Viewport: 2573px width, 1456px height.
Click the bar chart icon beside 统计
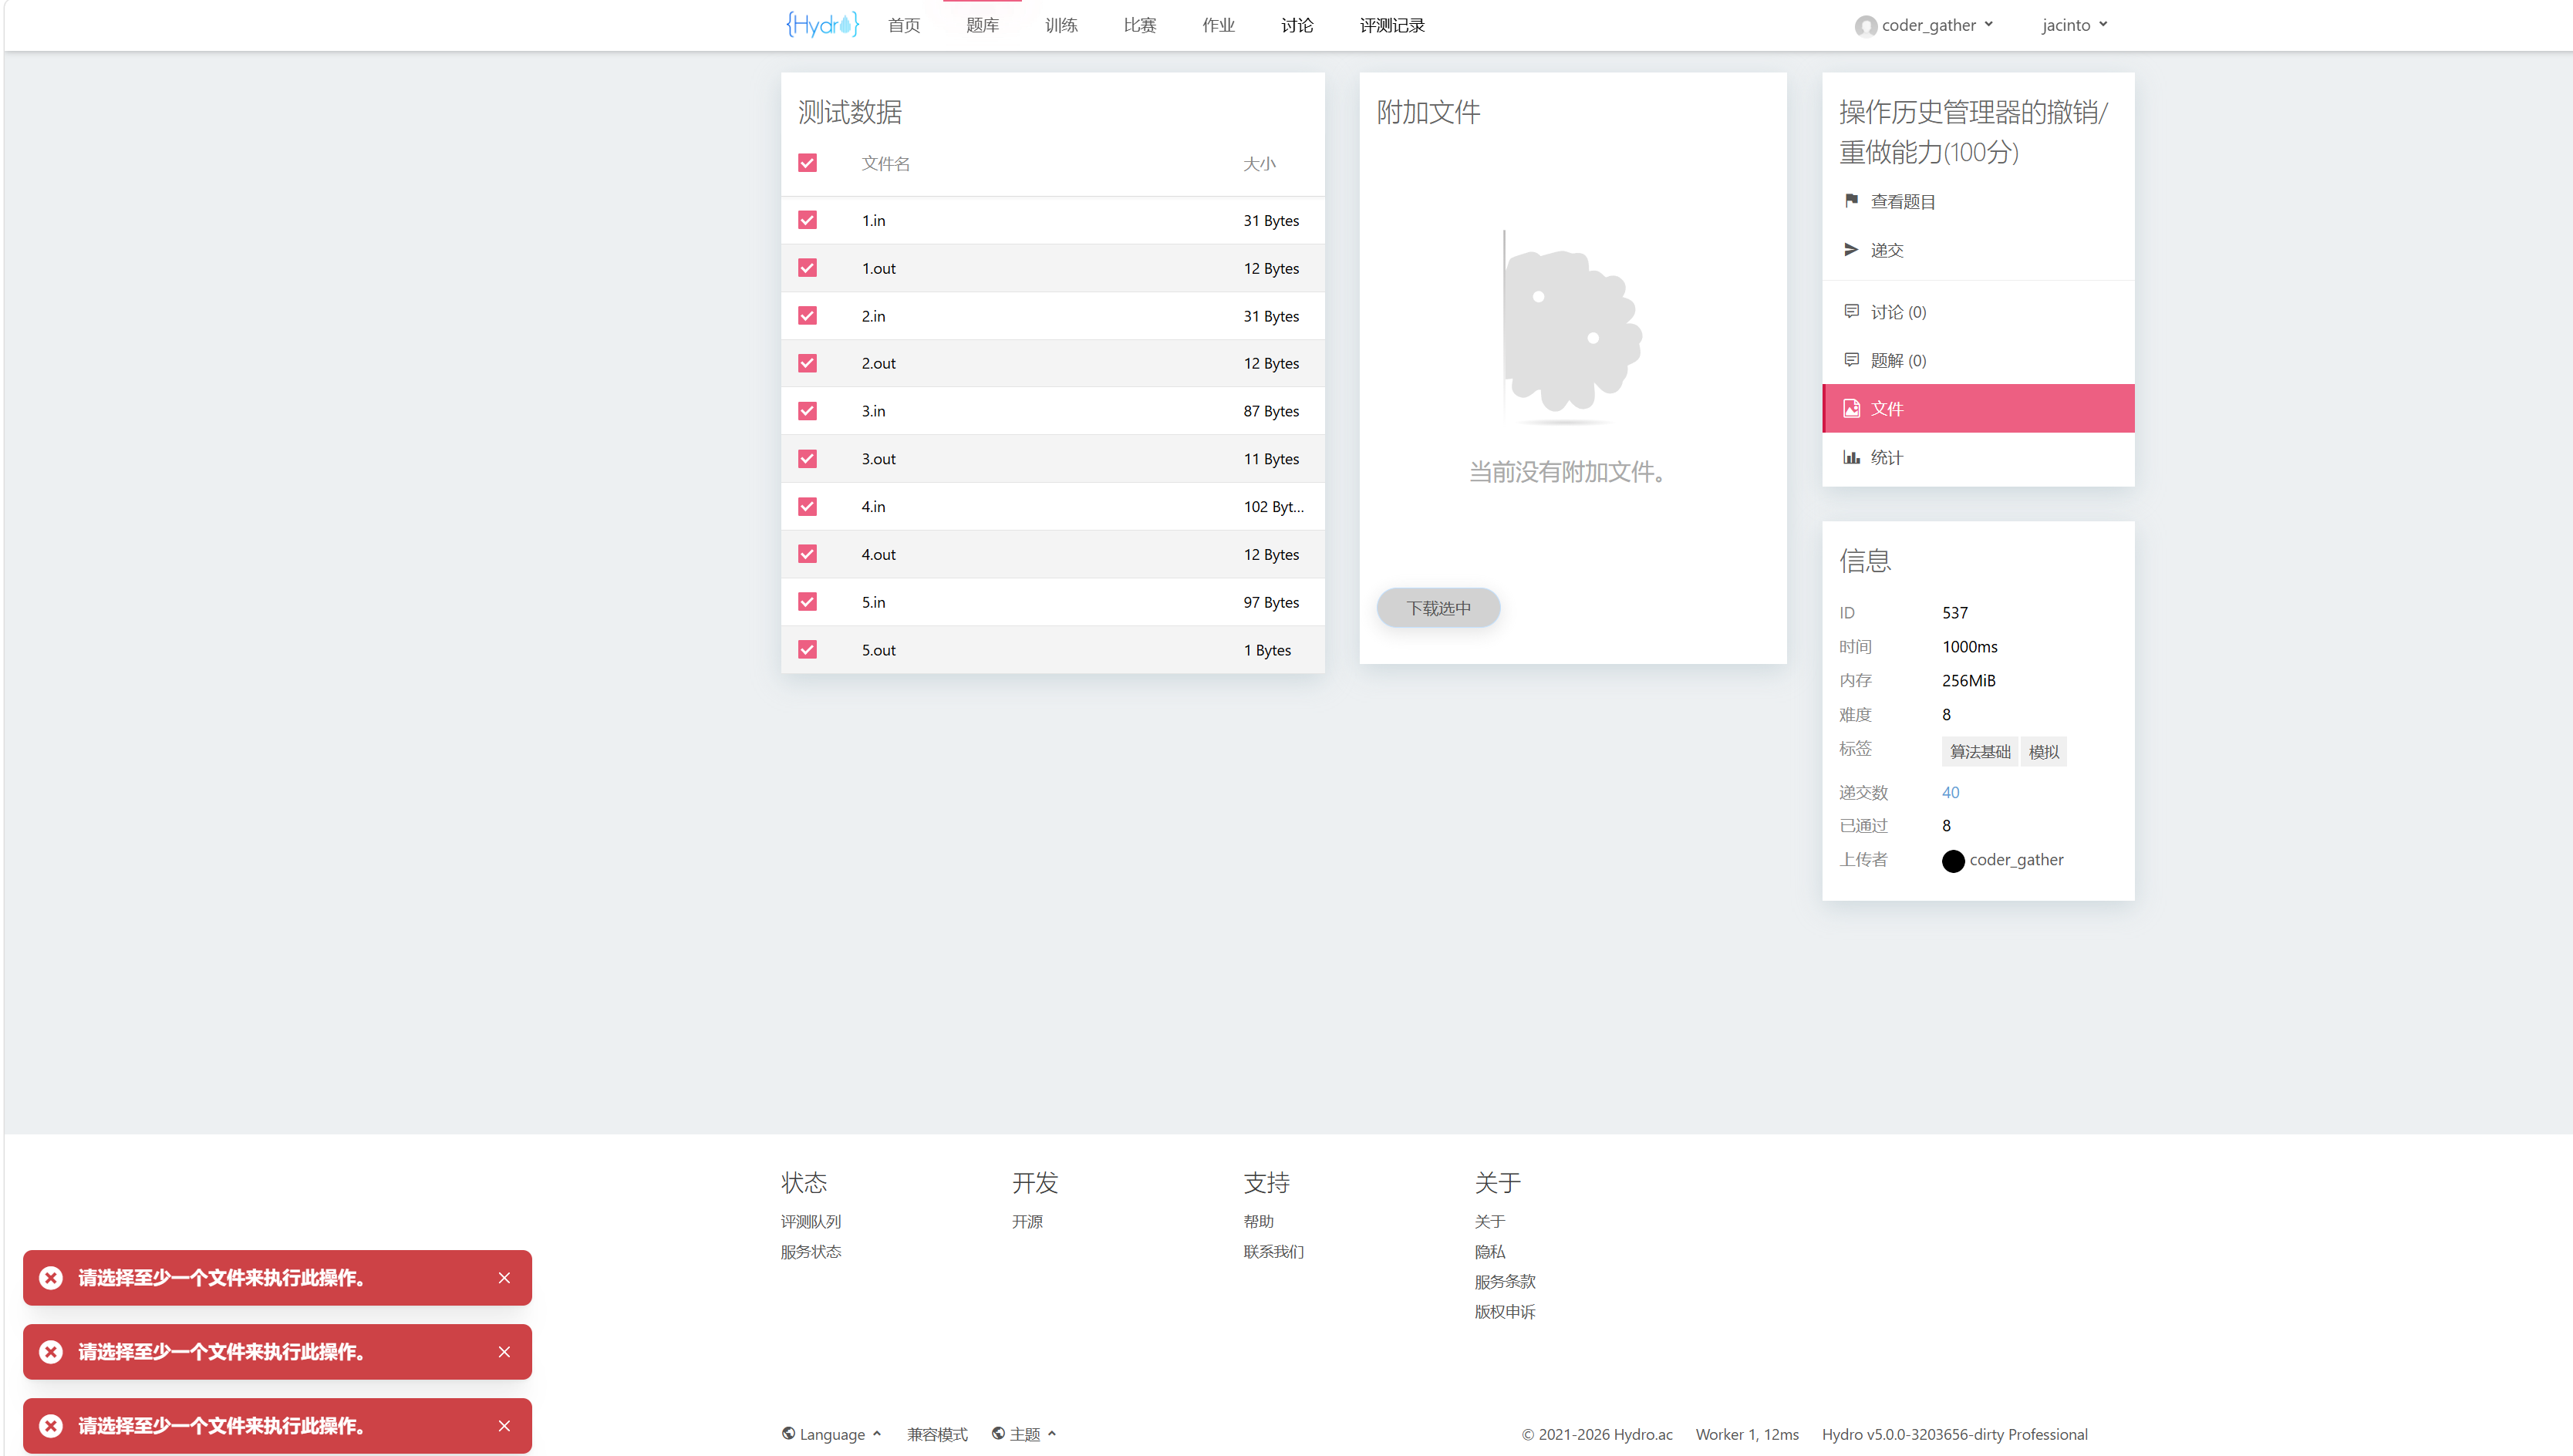pyautogui.click(x=1851, y=457)
